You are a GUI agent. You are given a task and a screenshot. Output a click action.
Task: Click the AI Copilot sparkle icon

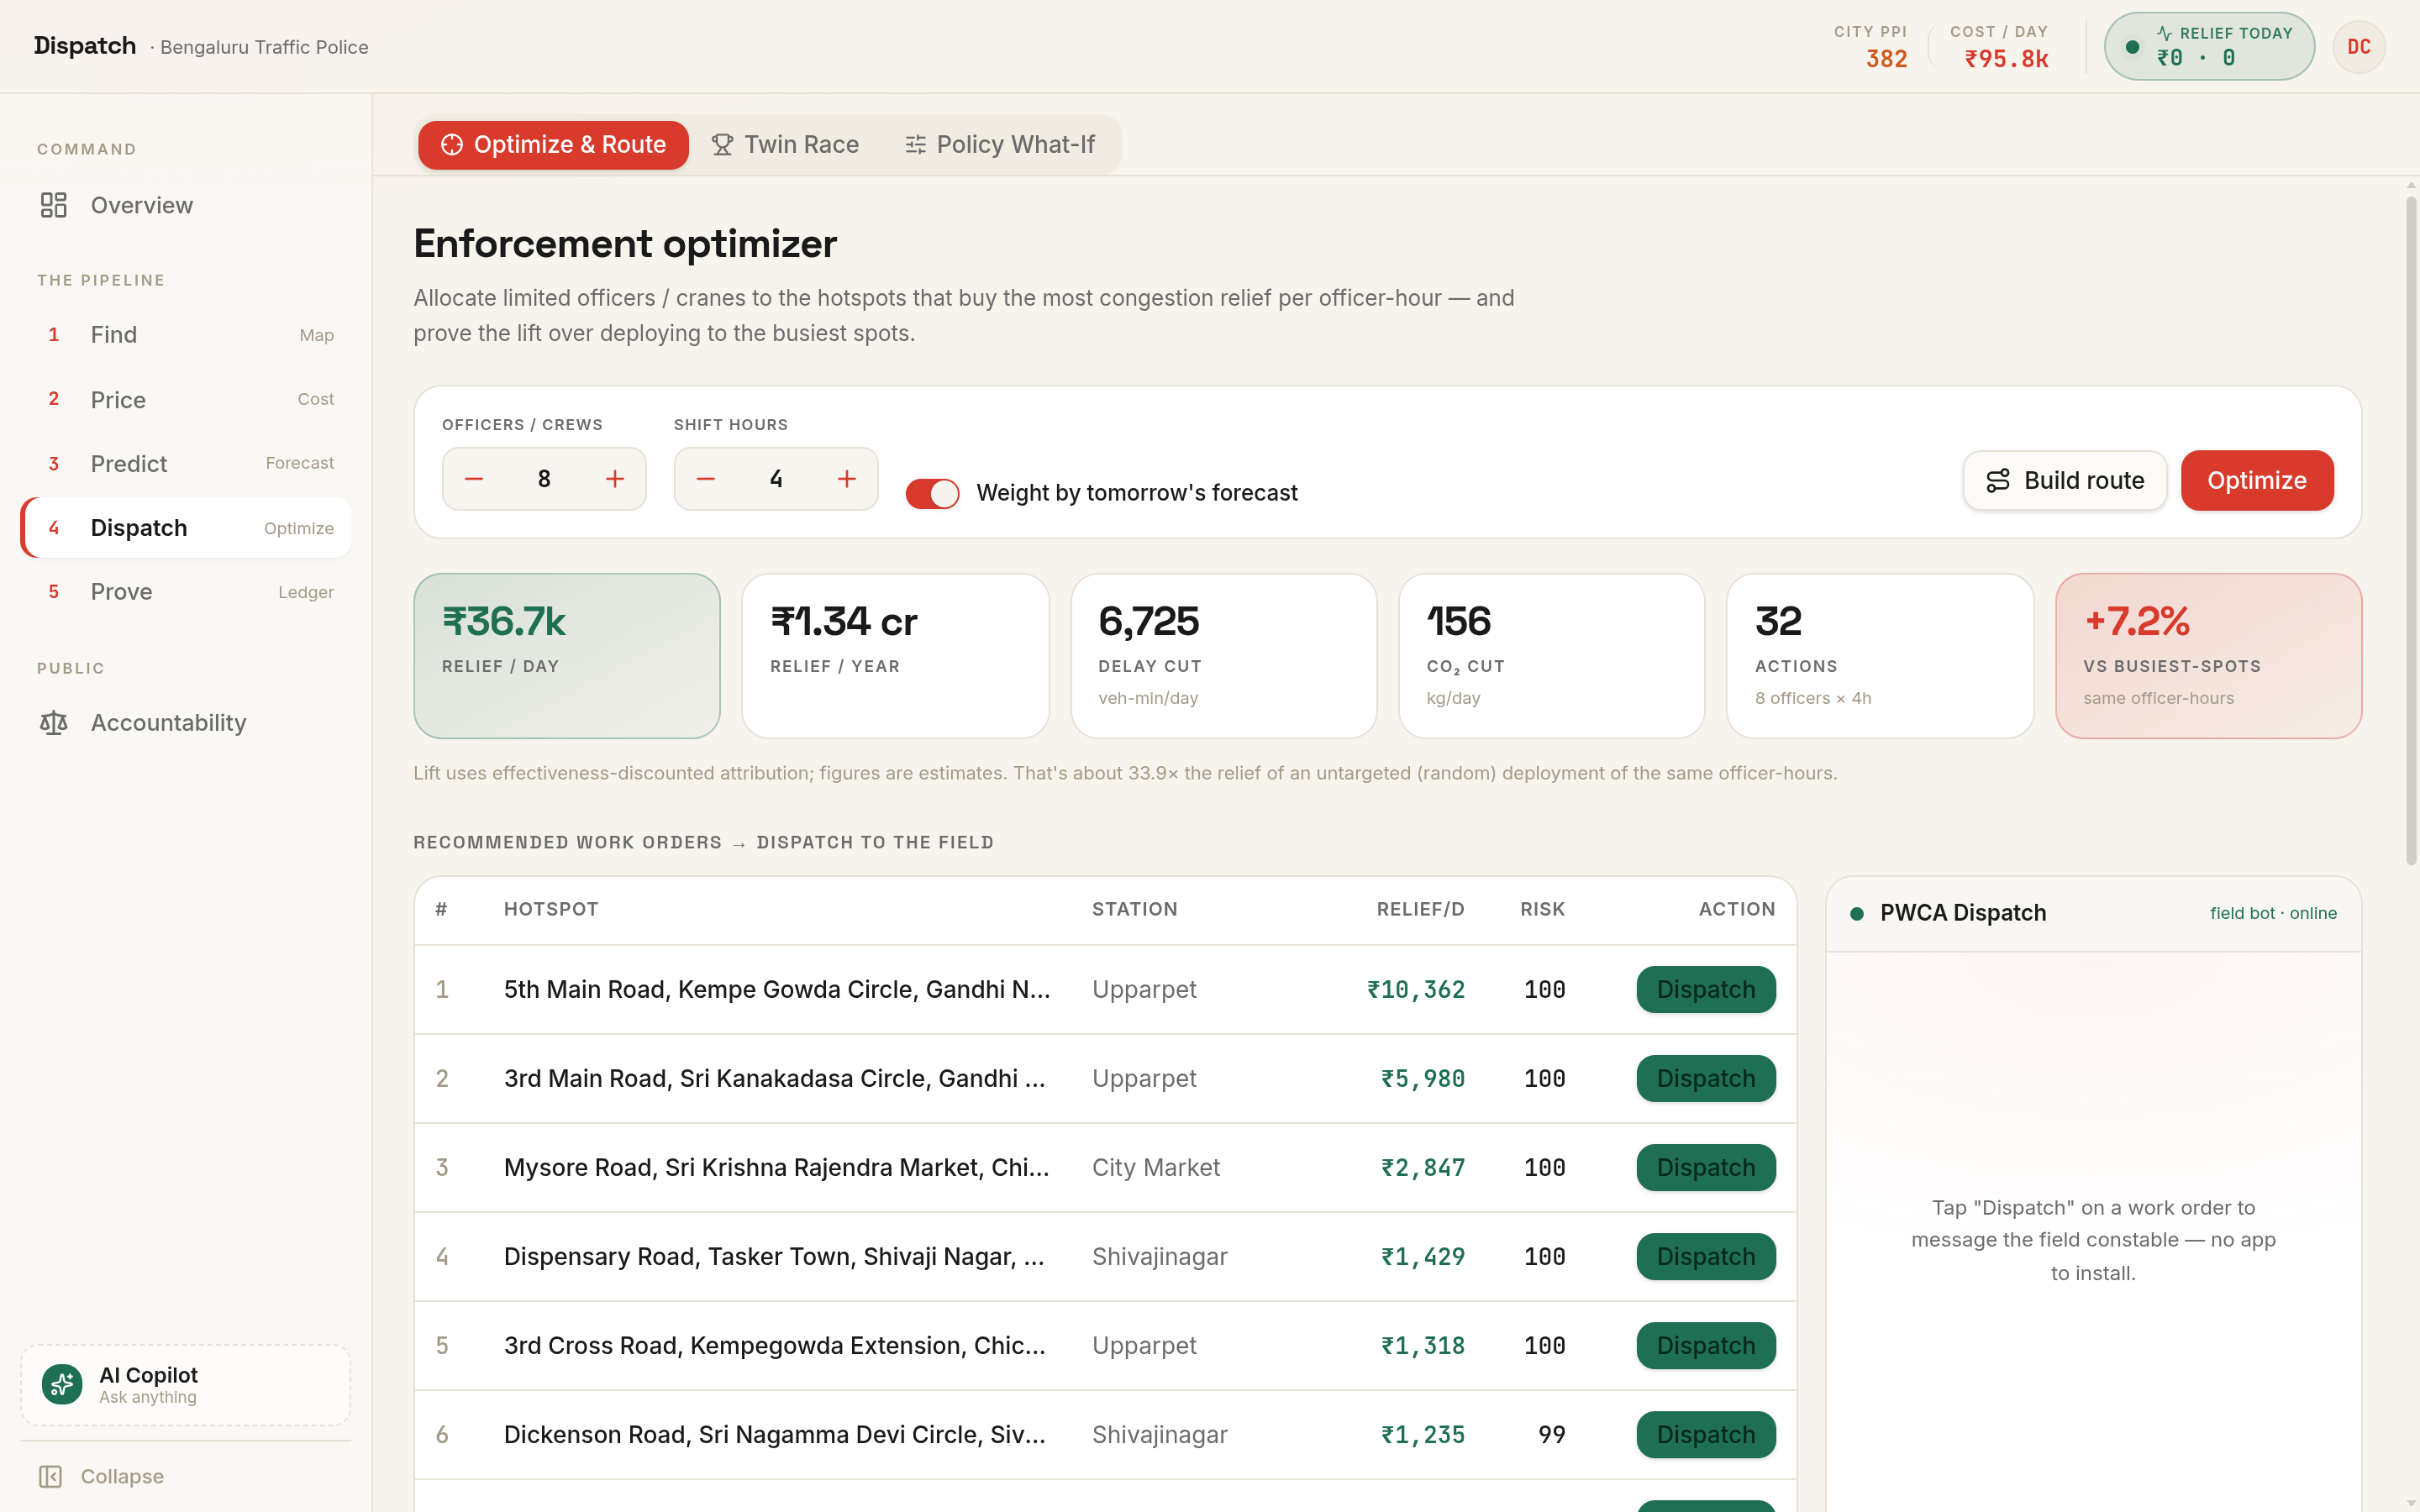click(x=62, y=1384)
